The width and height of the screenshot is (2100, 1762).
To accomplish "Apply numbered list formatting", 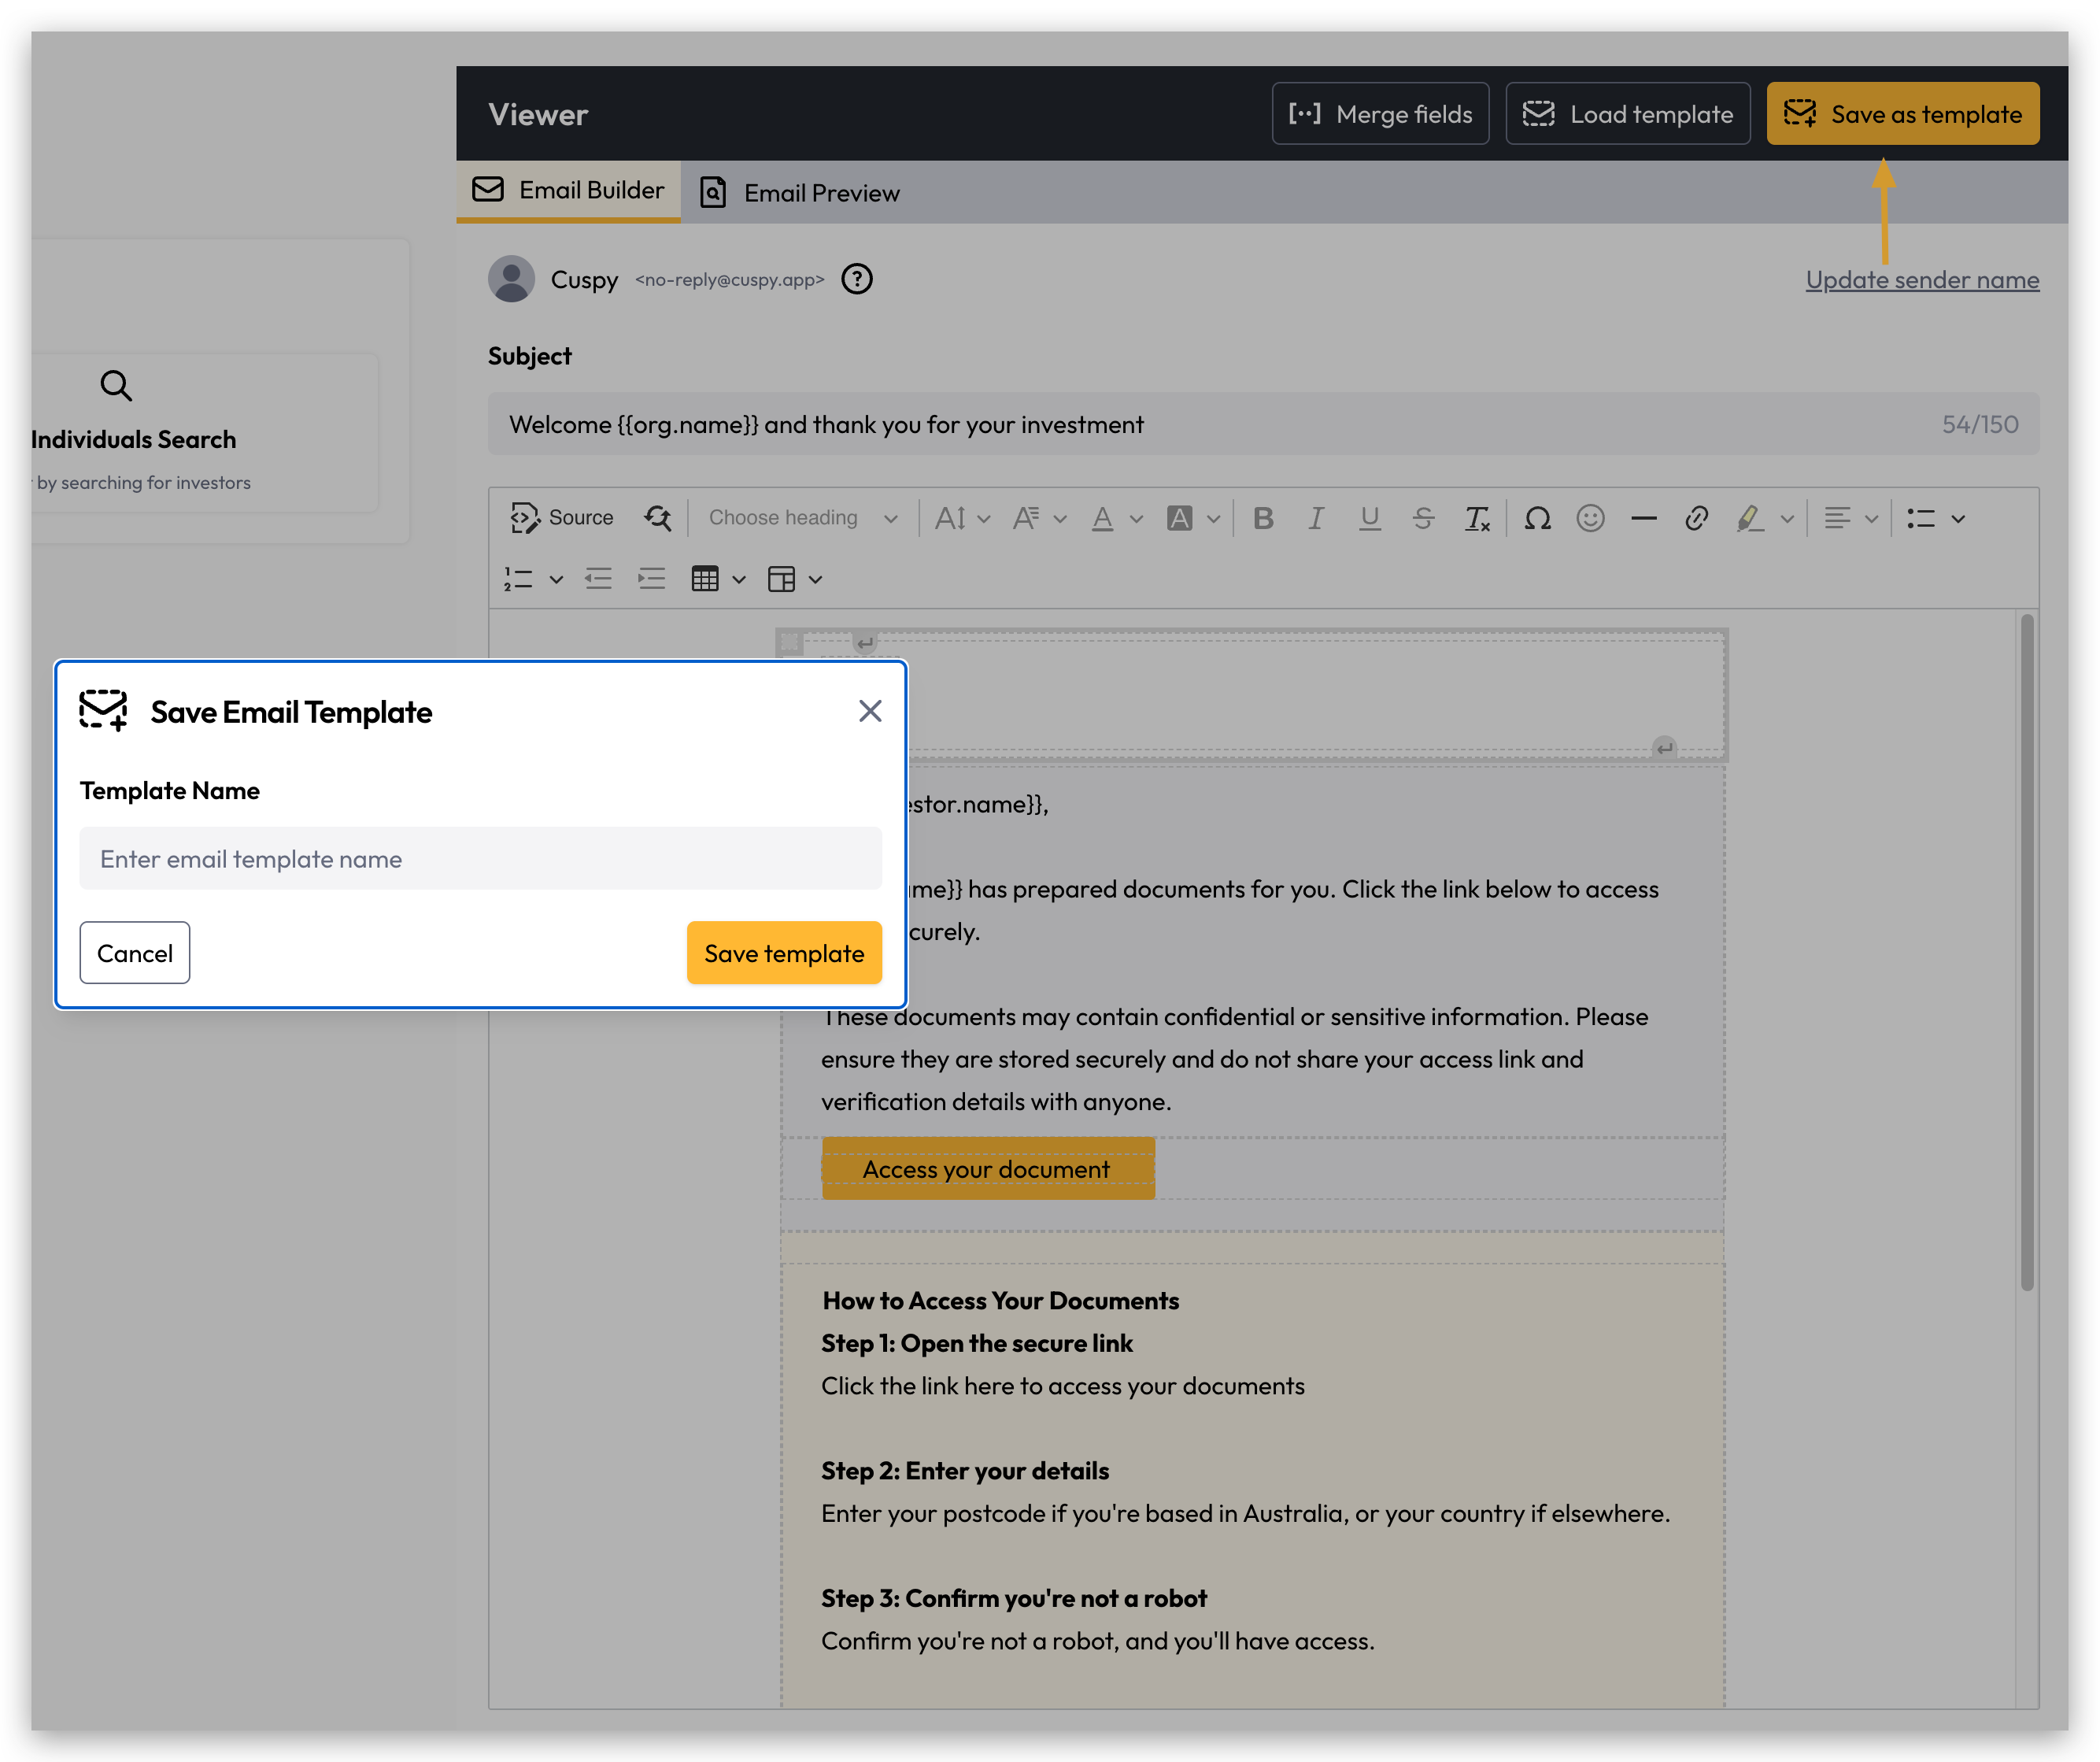I will point(518,579).
